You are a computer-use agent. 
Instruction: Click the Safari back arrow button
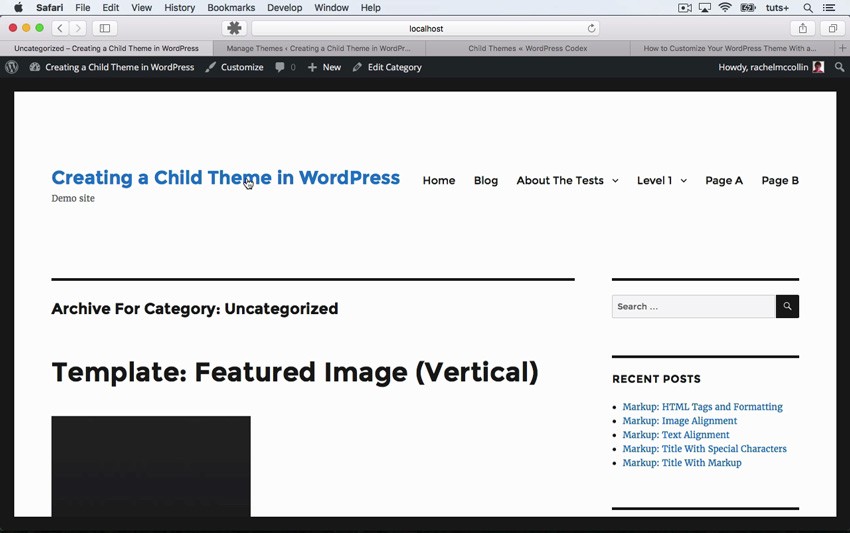pos(60,28)
